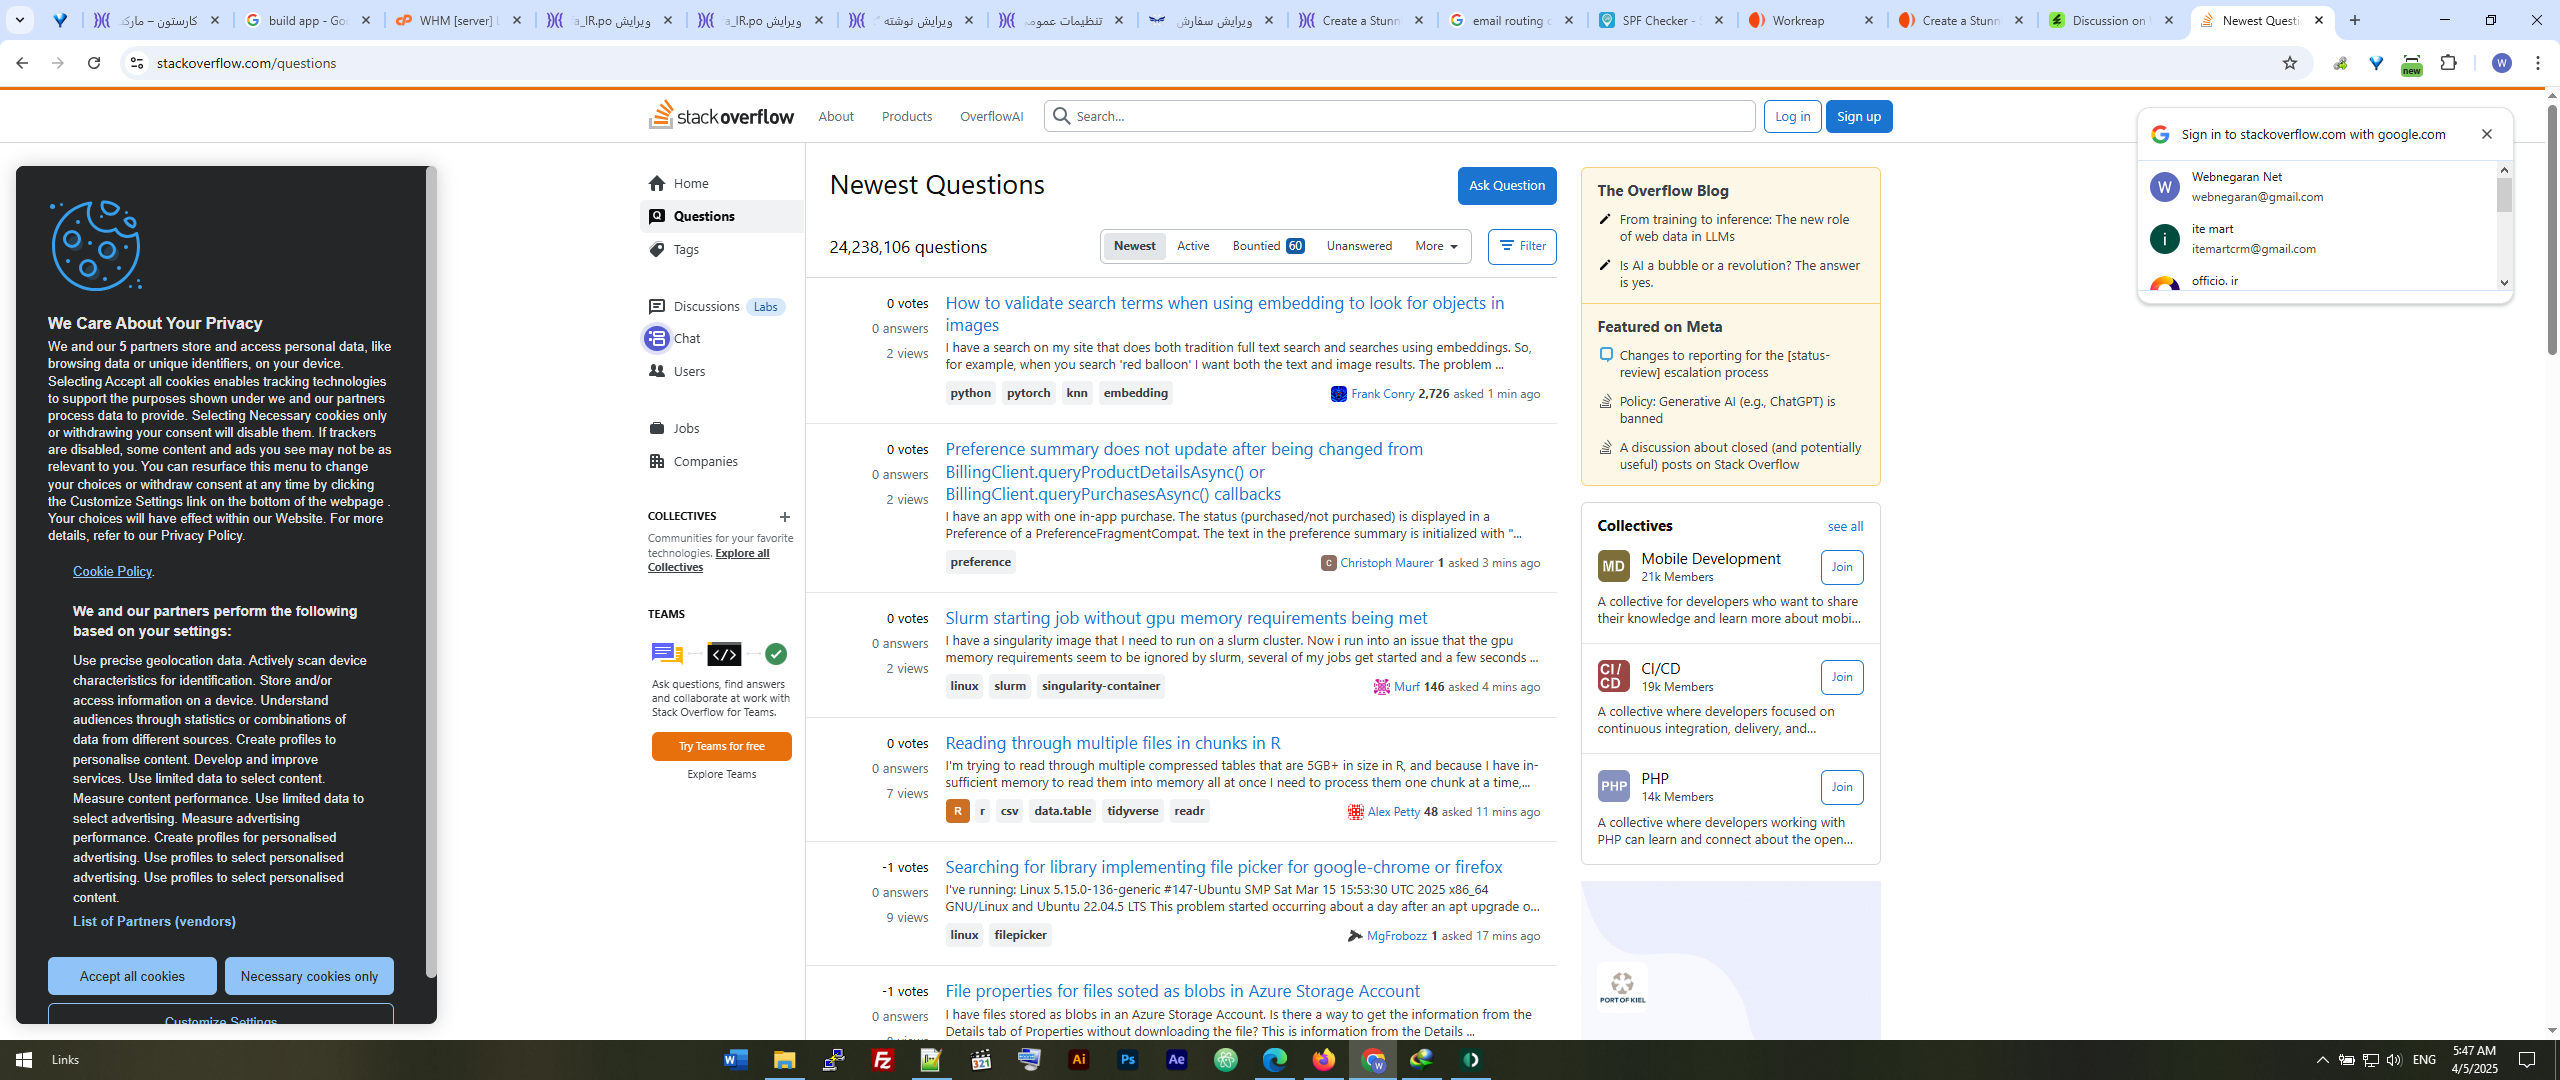
Task: Click the cookie banner scrollbar
Action: point(431,572)
